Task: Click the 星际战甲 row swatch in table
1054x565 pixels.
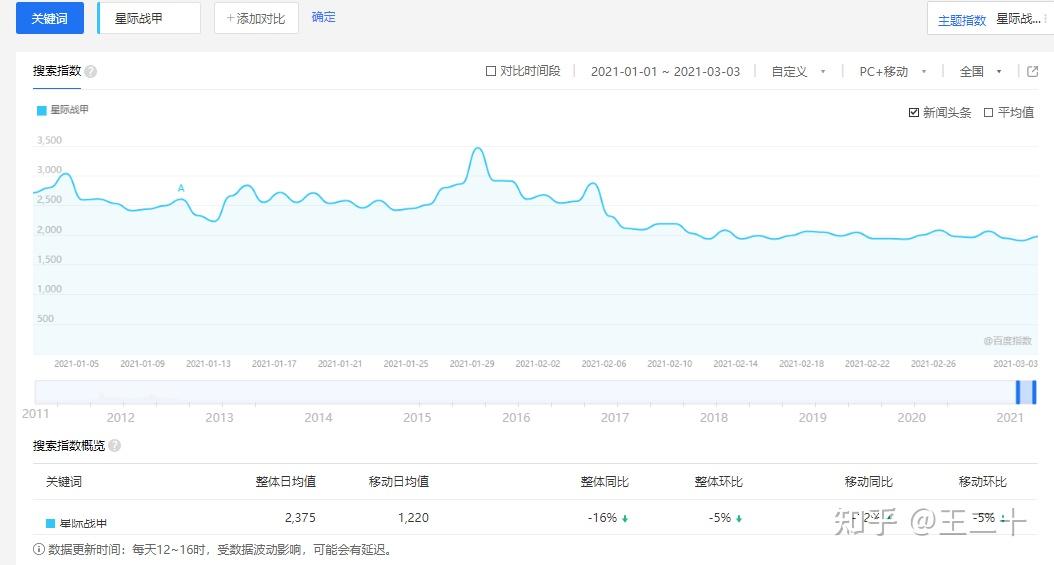Action: click(x=50, y=523)
